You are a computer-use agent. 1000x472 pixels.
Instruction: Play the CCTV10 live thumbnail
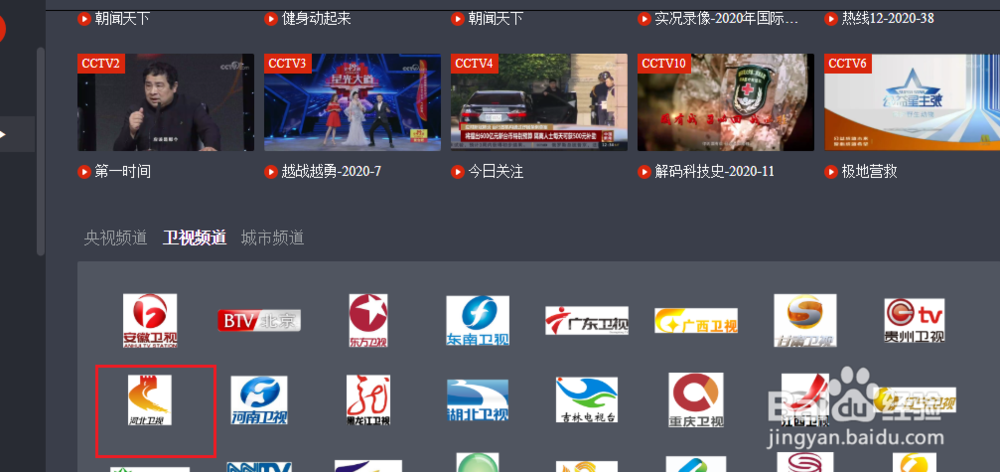(726, 102)
